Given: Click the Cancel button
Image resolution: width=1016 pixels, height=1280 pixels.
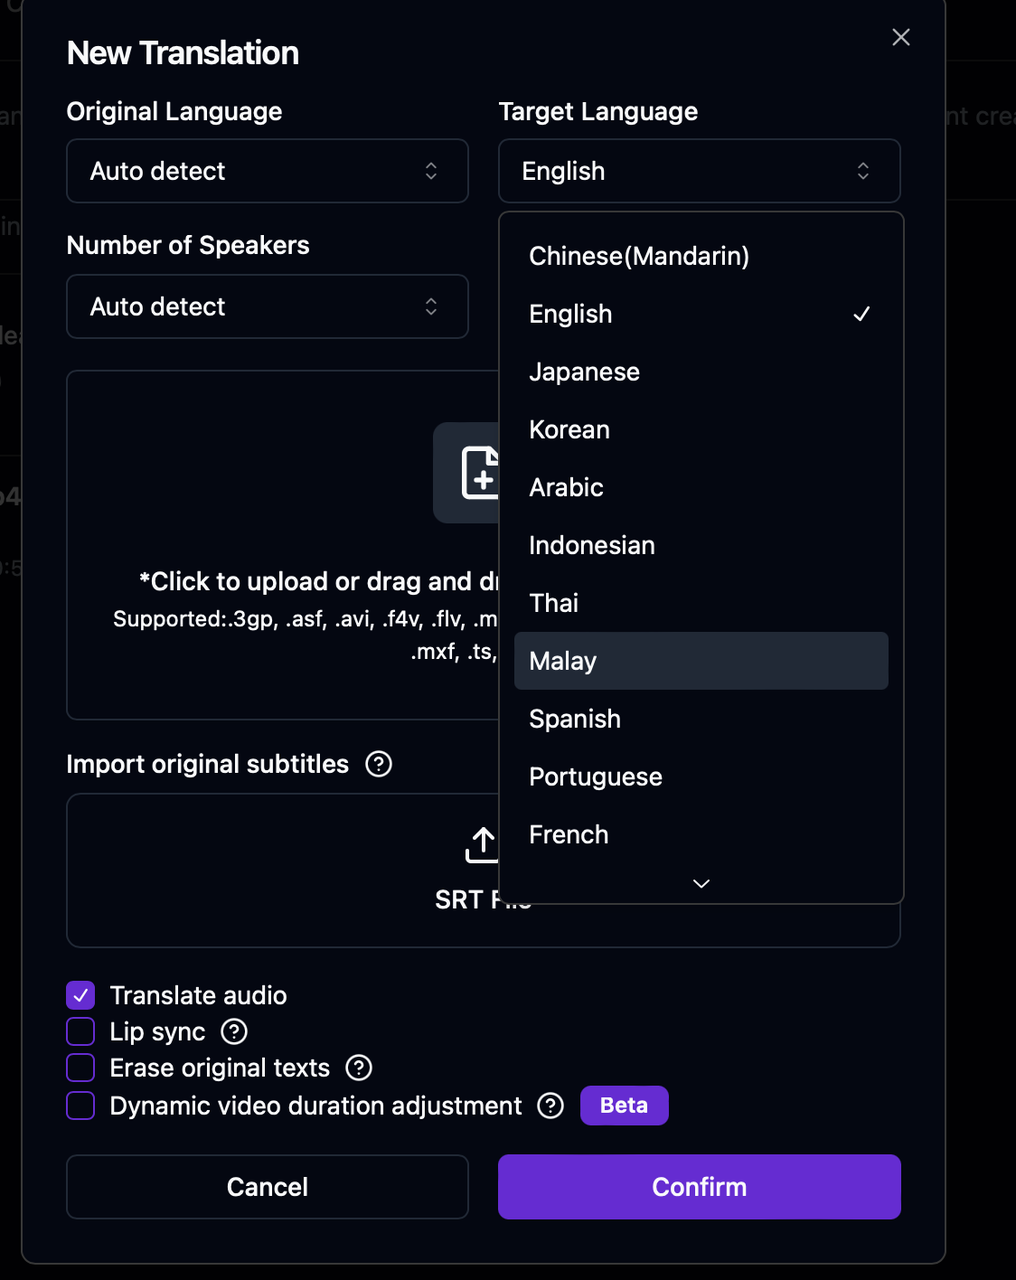Looking at the screenshot, I should point(267,1187).
